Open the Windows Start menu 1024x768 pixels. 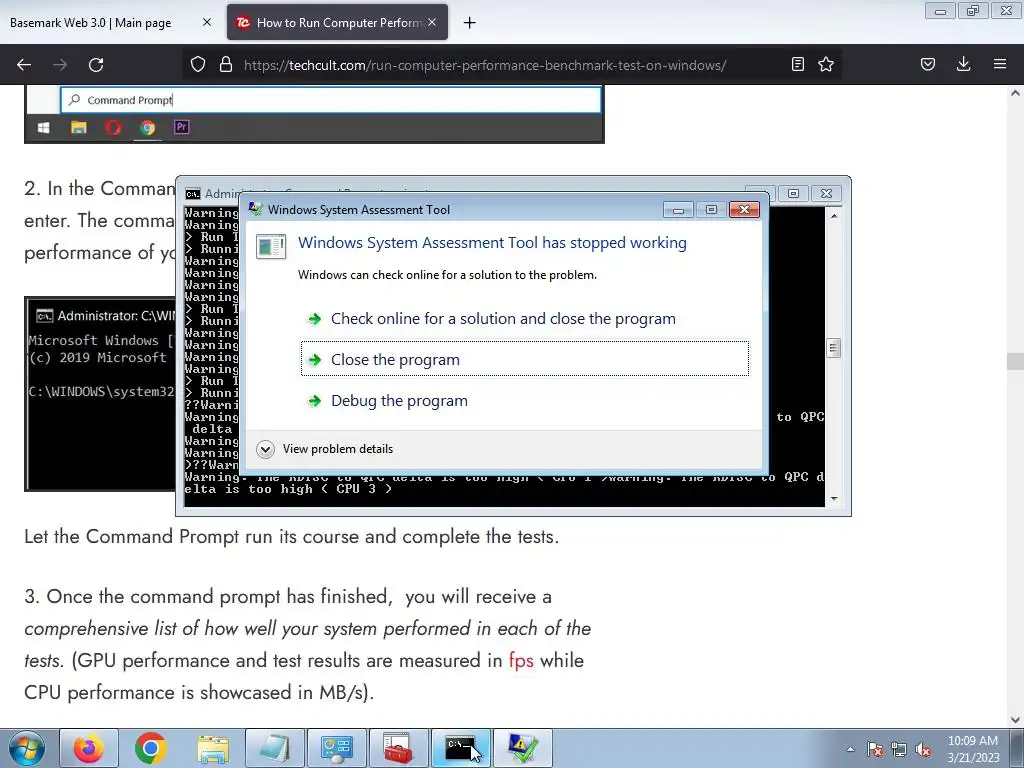click(x=27, y=748)
